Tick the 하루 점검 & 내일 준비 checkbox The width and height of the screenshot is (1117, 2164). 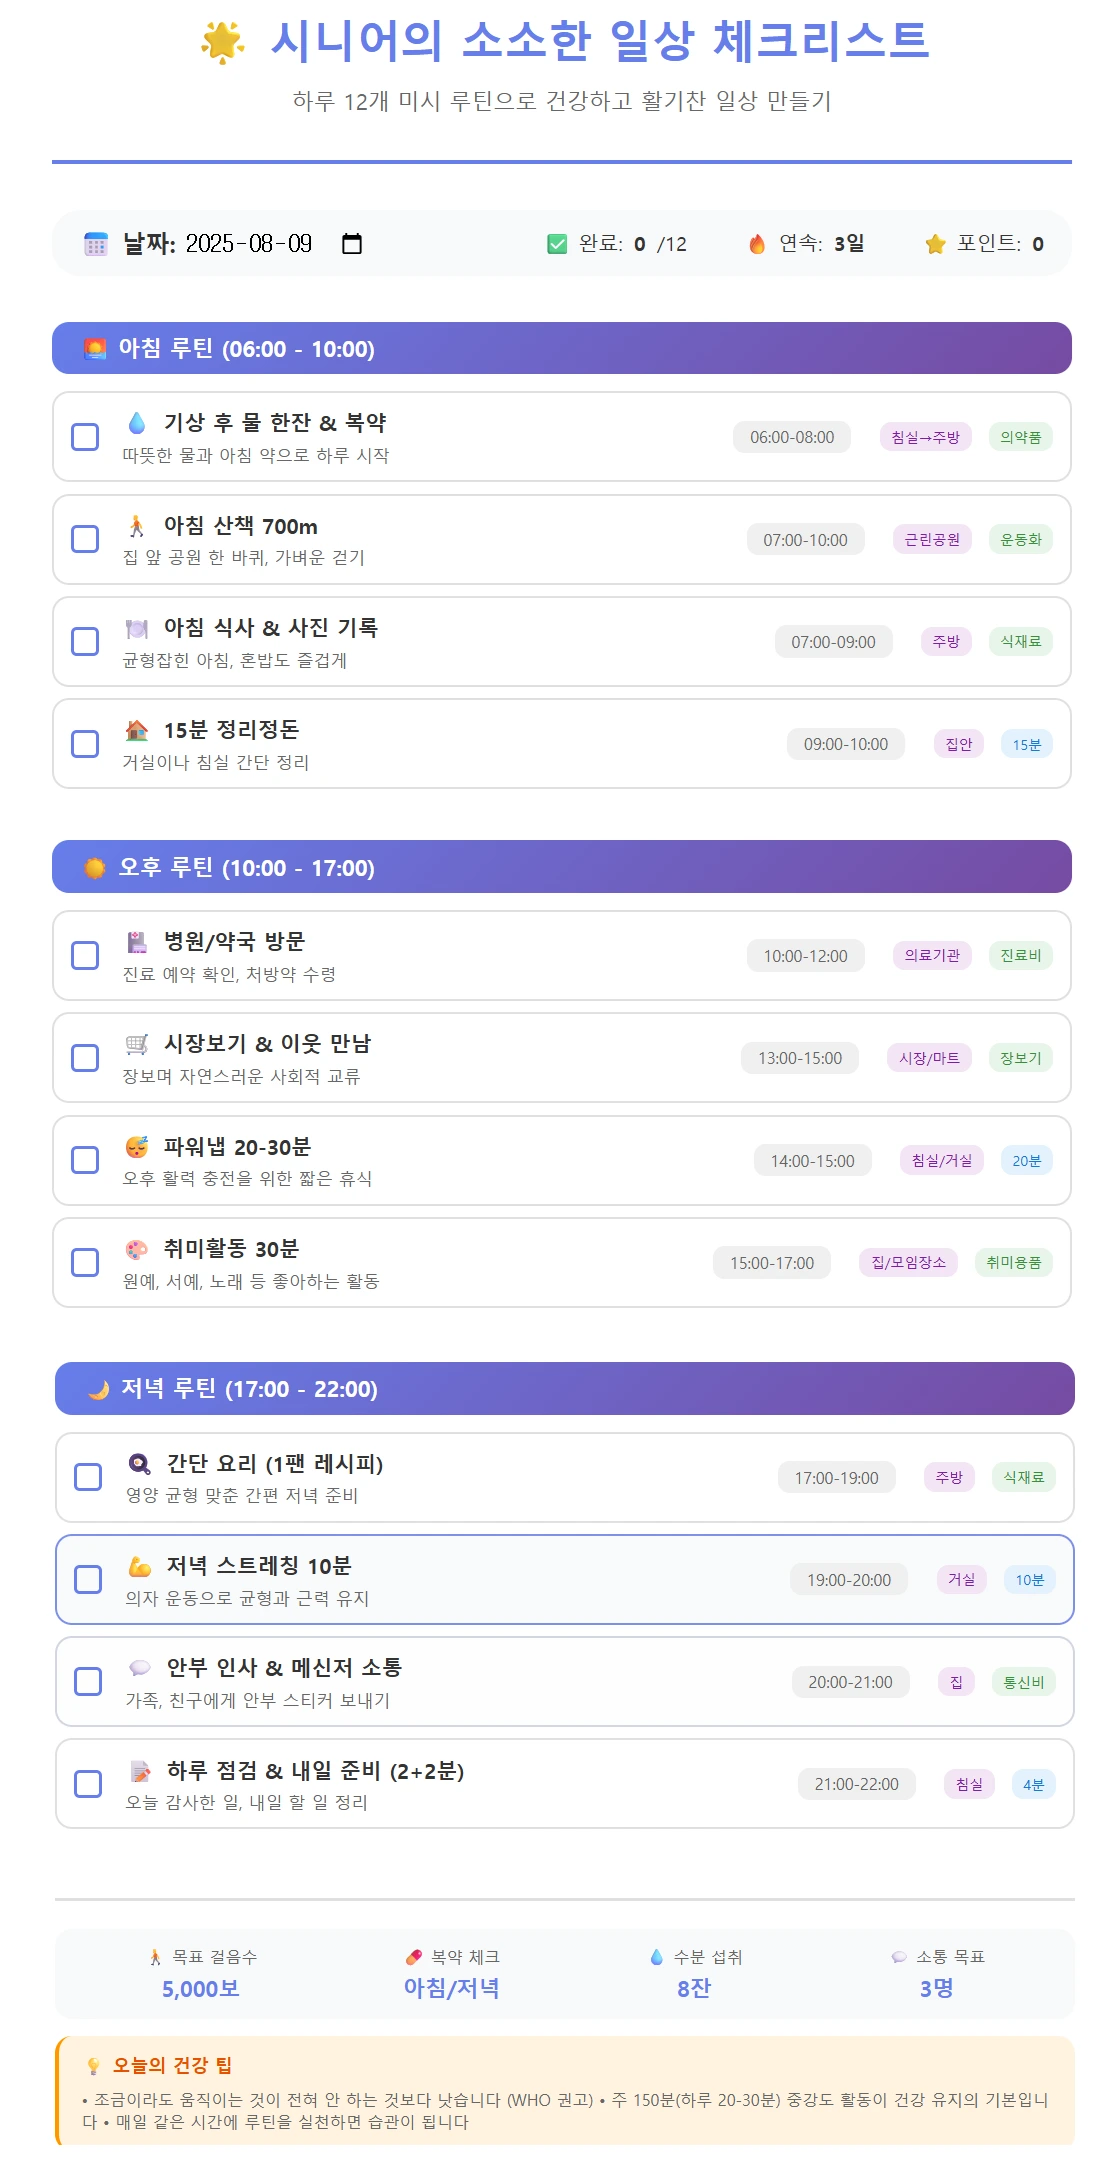pos(88,1784)
